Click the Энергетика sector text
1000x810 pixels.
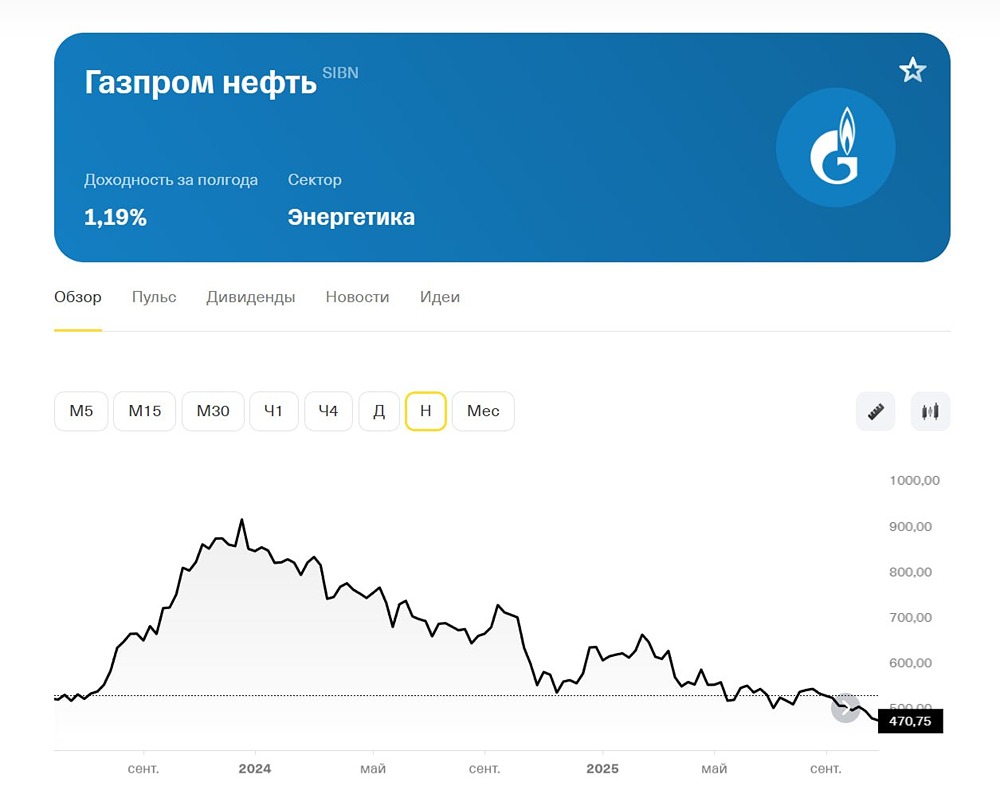tap(351, 216)
